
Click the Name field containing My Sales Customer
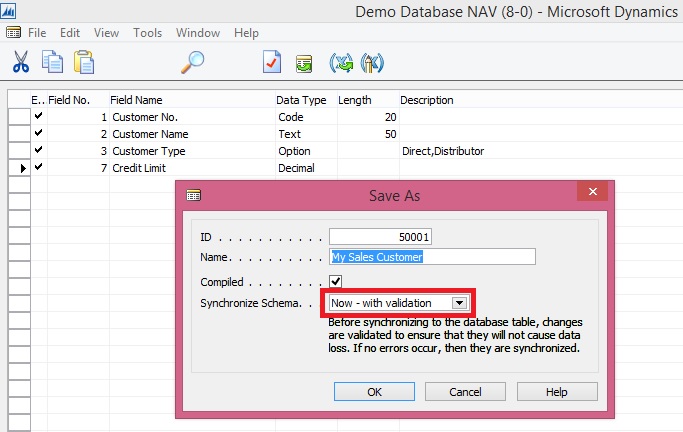tap(432, 257)
